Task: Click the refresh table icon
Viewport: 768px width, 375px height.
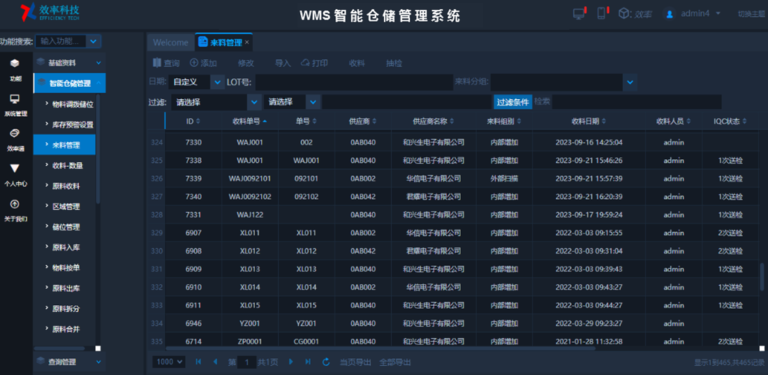Action: (x=326, y=362)
